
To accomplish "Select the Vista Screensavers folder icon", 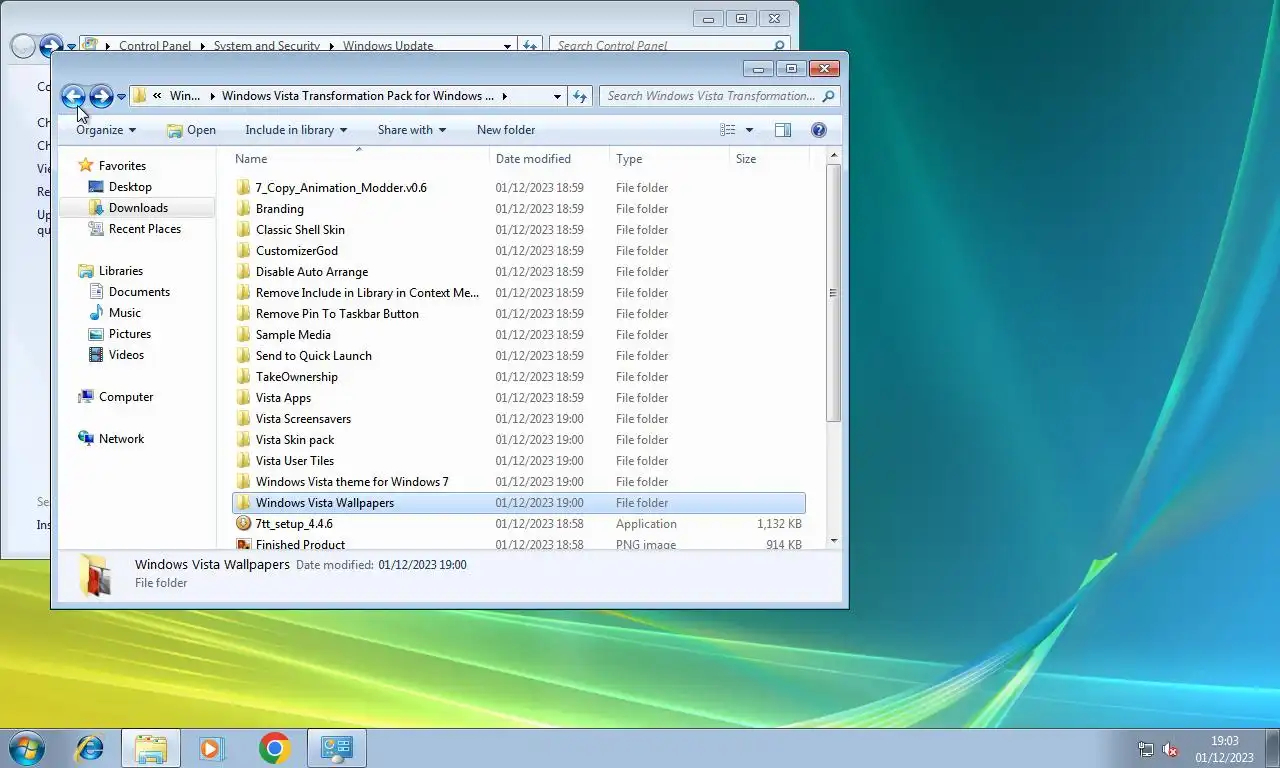I will point(243,419).
